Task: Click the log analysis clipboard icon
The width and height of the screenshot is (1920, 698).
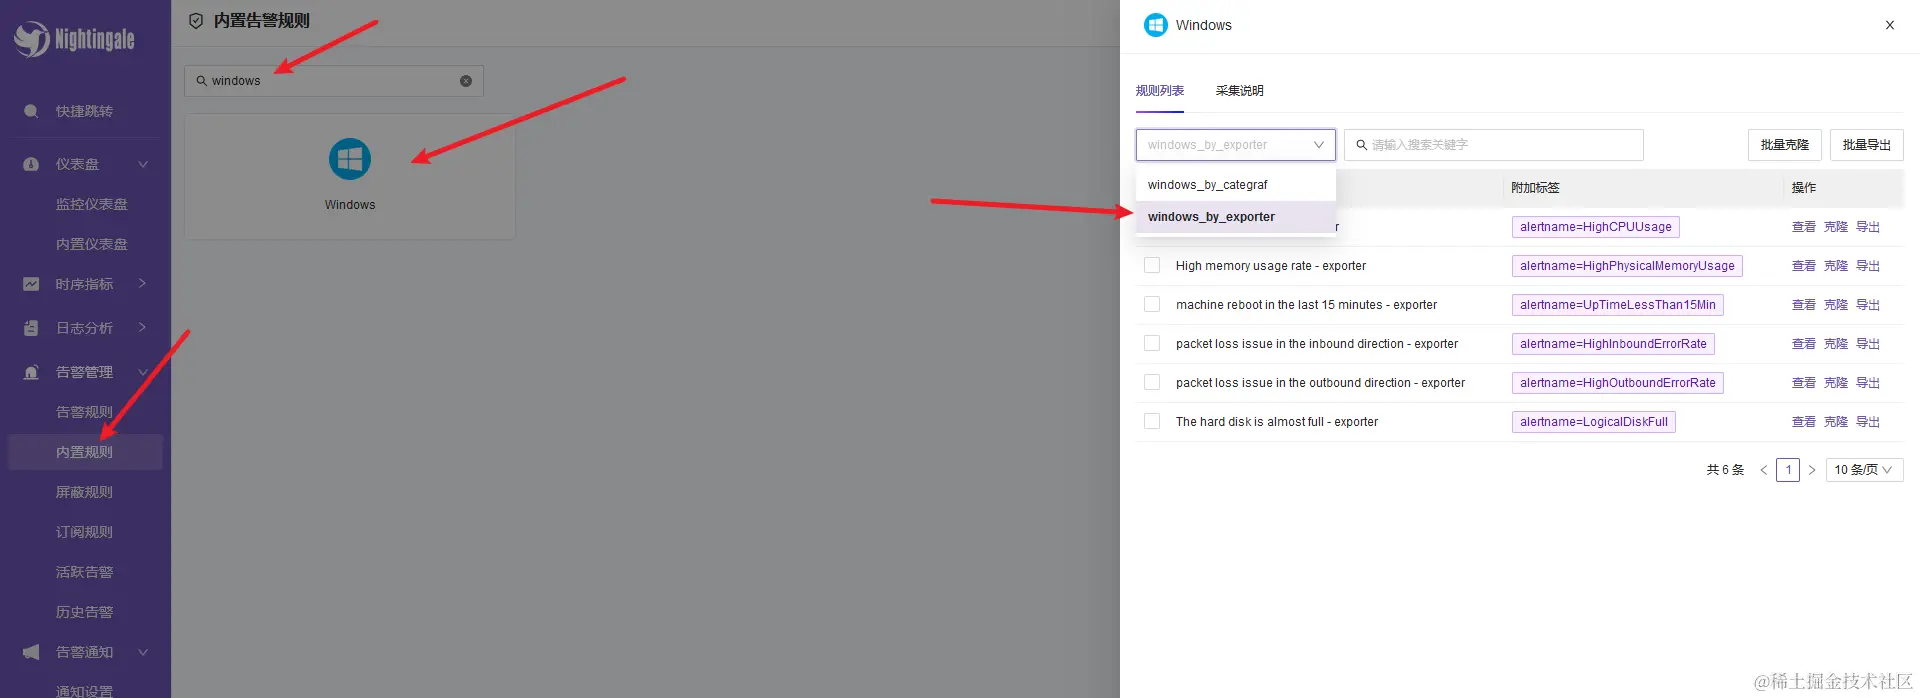Action: point(31,328)
